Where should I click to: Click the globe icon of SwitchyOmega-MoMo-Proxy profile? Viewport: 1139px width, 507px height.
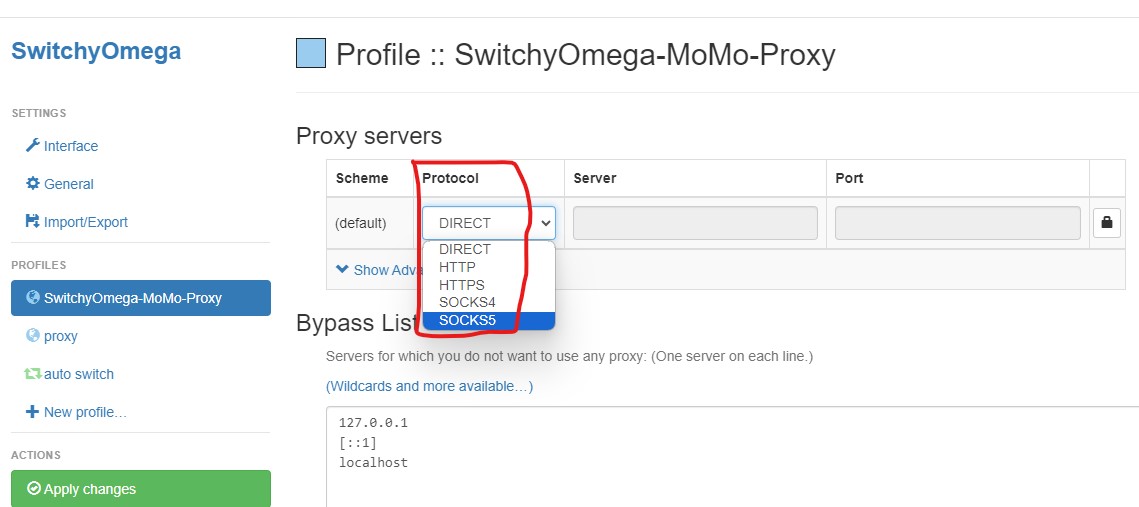coord(33,298)
